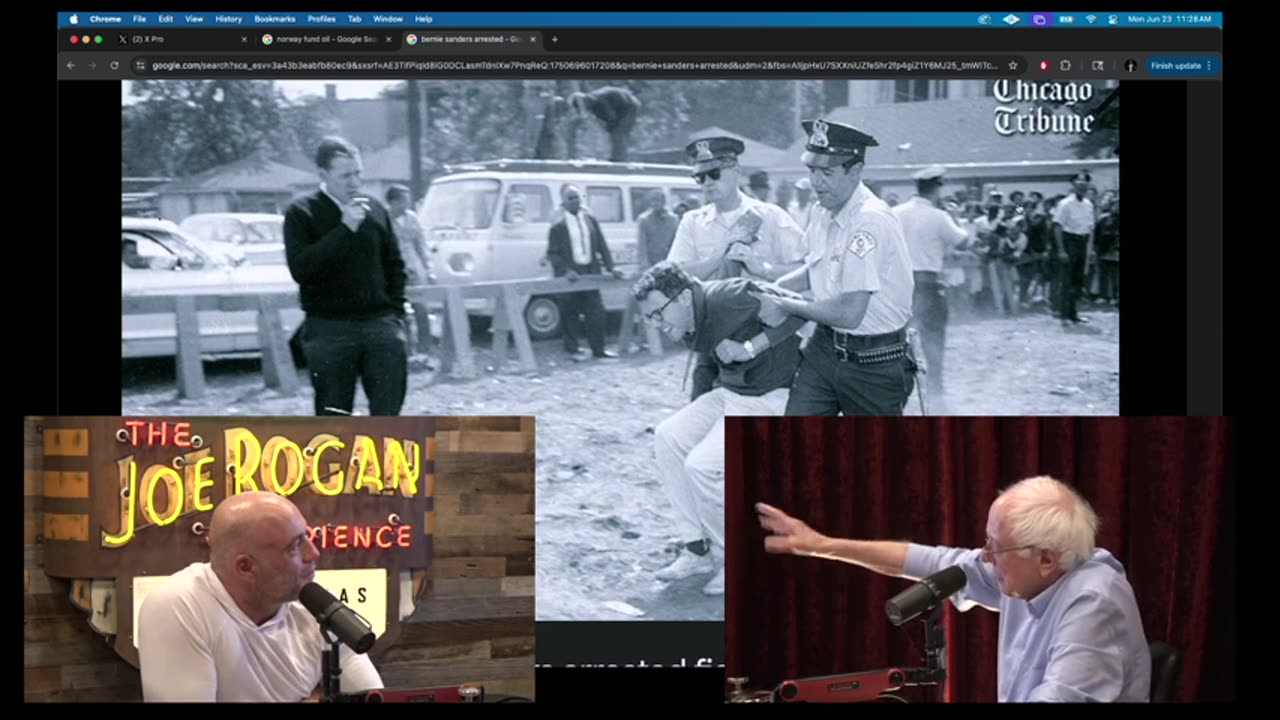Close the bernie sanders arrested tab
This screenshot has width=1280, height=720.
coord(533,39)
